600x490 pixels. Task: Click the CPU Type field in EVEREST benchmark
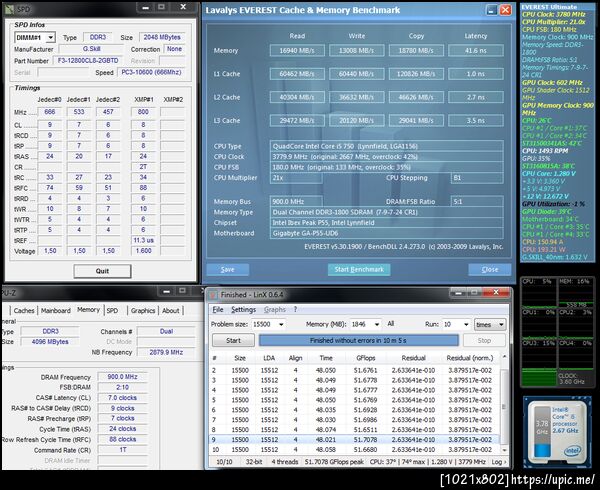click(386, 146)
